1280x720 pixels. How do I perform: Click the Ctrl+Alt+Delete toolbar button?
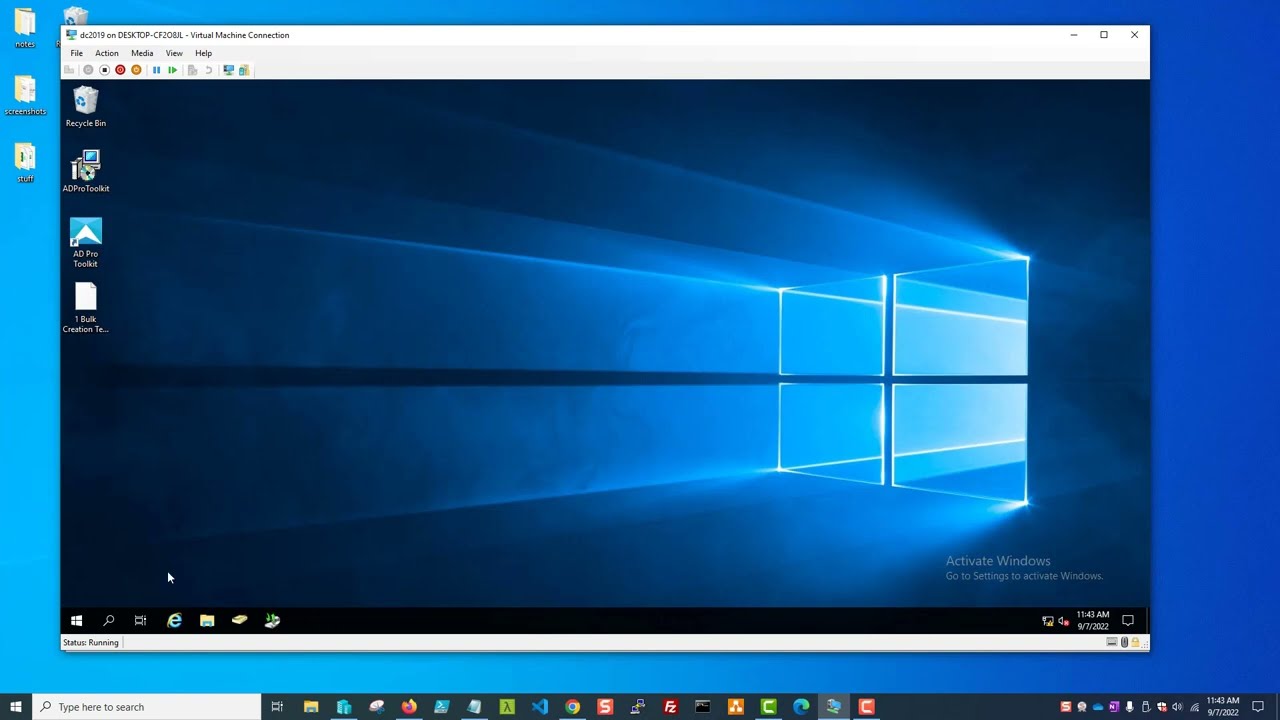69,70
